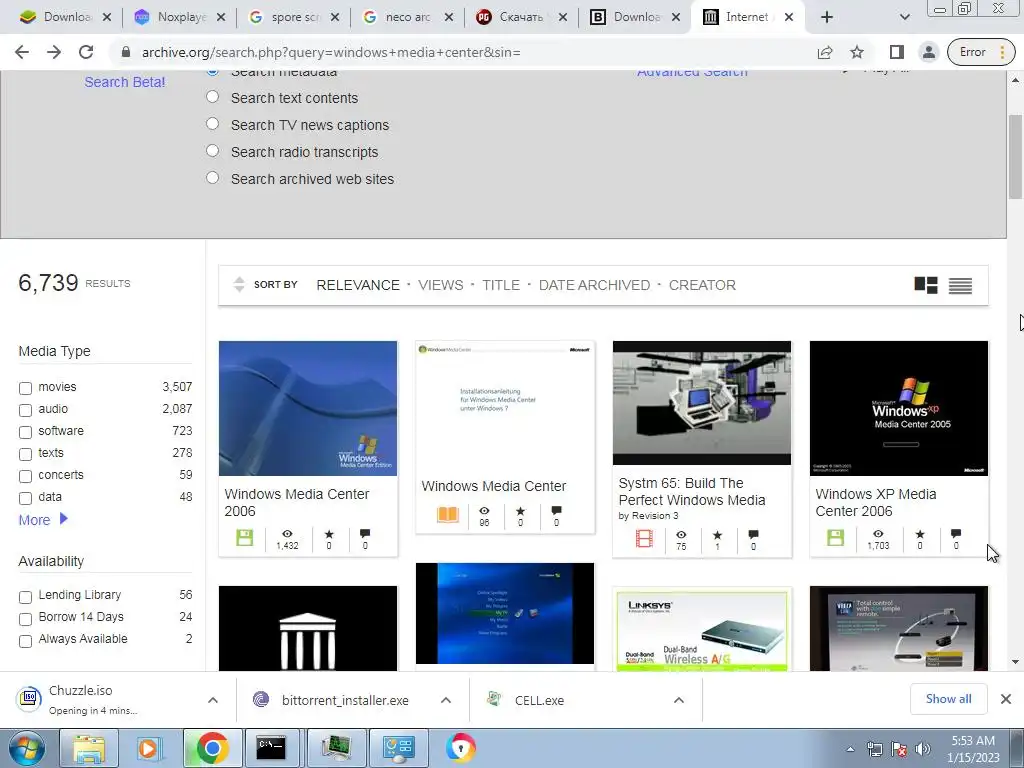Check the audio media type filter
The width and height of the screenshot is (1024, 768).
[x=25, y=410]
